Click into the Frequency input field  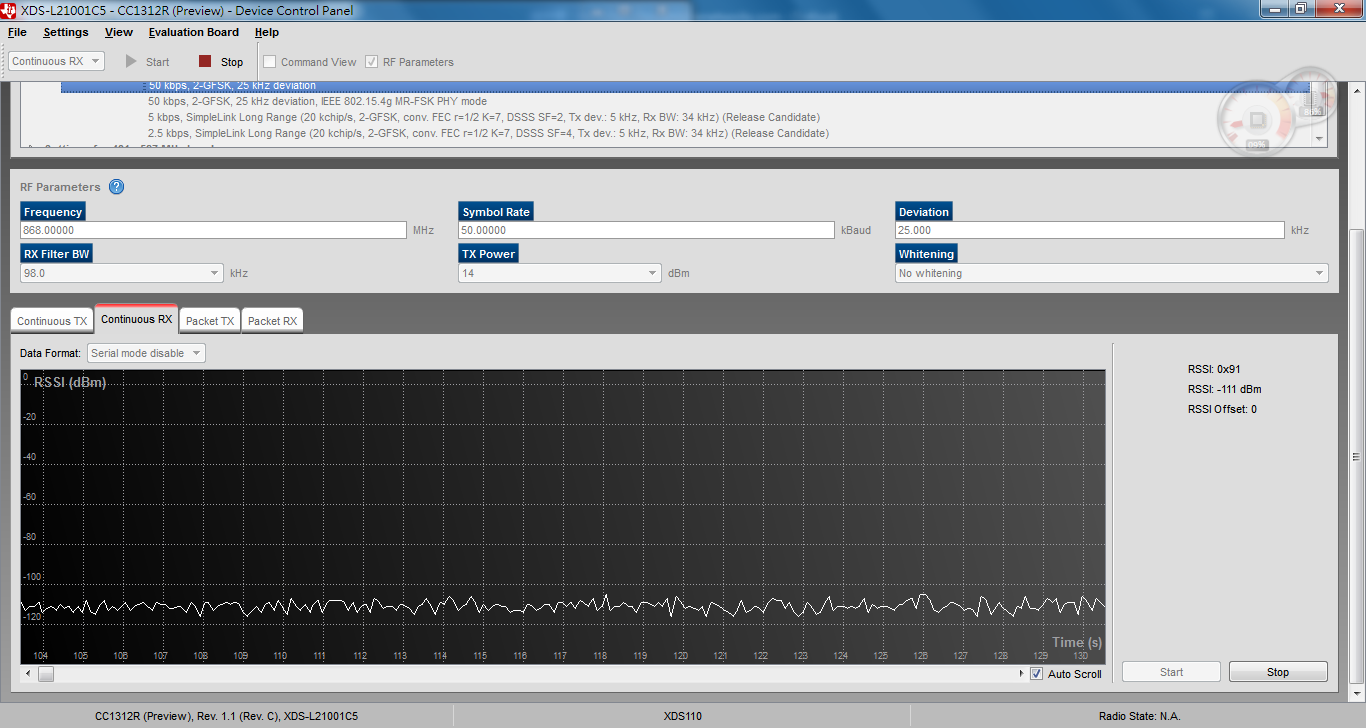(213, 230)
